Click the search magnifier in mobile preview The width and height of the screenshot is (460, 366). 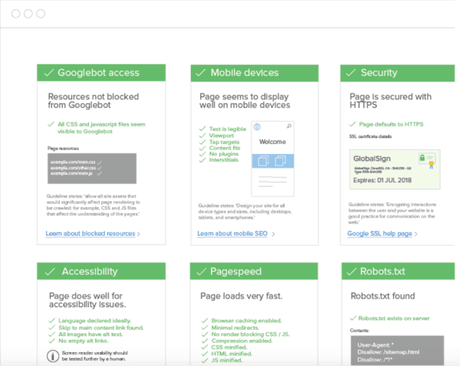click(x=289, y=126)
